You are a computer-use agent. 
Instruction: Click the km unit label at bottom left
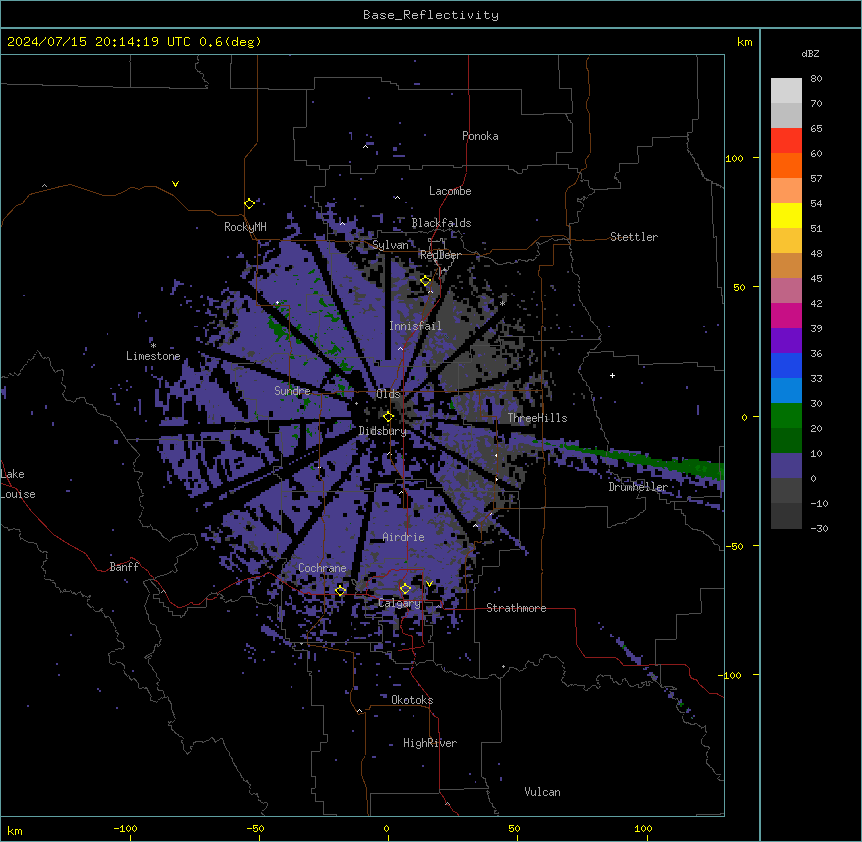[15, 831]
